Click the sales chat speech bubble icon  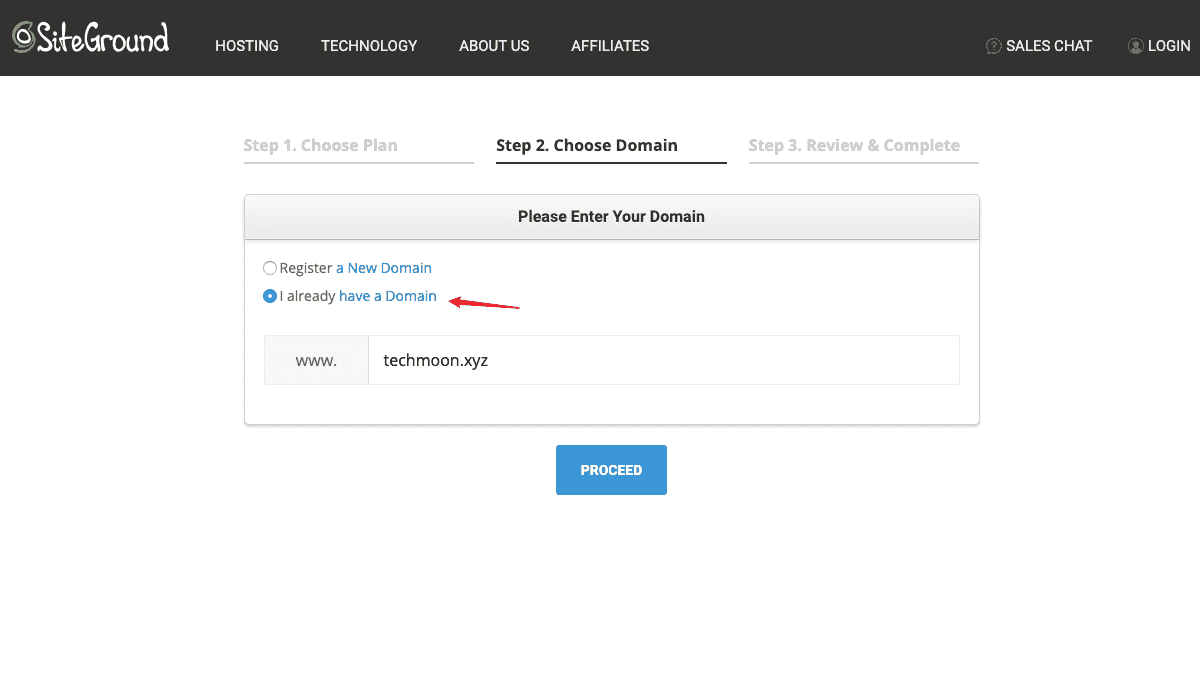(x=993, y=46)
